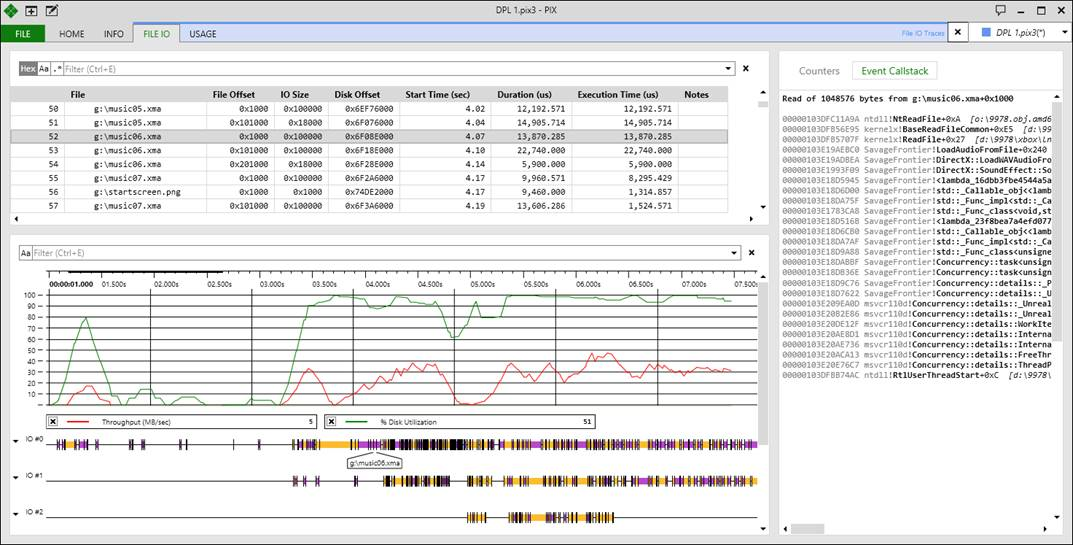This screenshot has width=1073, height=545.
Task: Close the File IO Traces tab
Action: pos(958,32)
